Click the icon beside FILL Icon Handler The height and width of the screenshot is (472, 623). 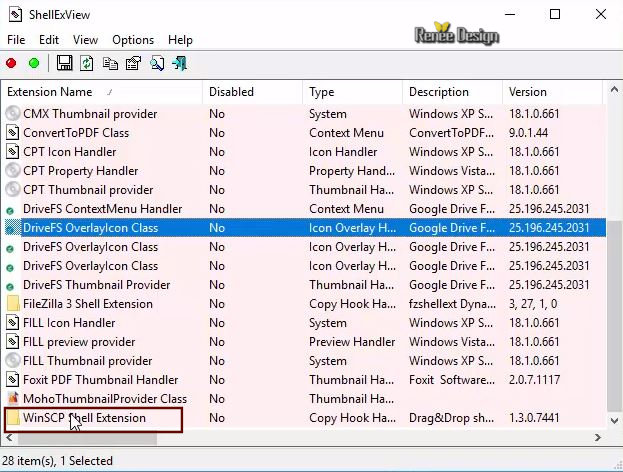(x=13, y=322)
